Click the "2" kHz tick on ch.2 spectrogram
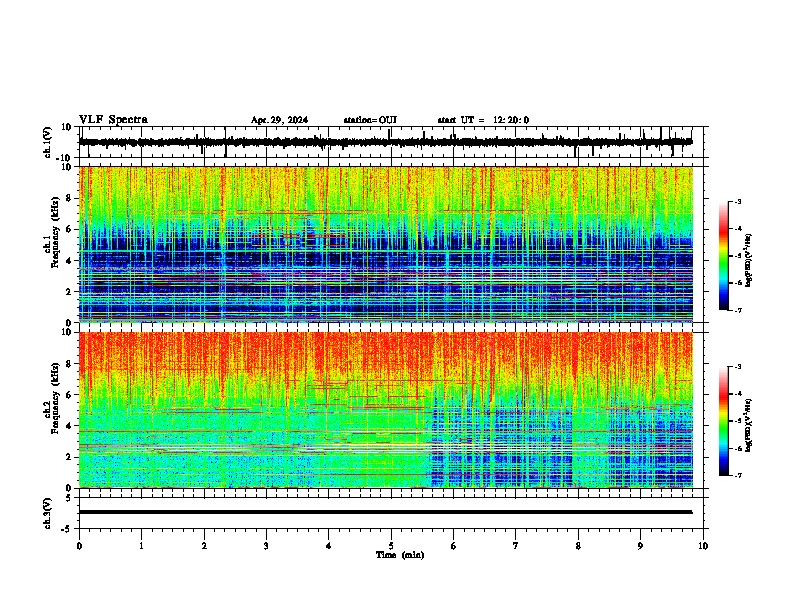 [x=70, y=457]
